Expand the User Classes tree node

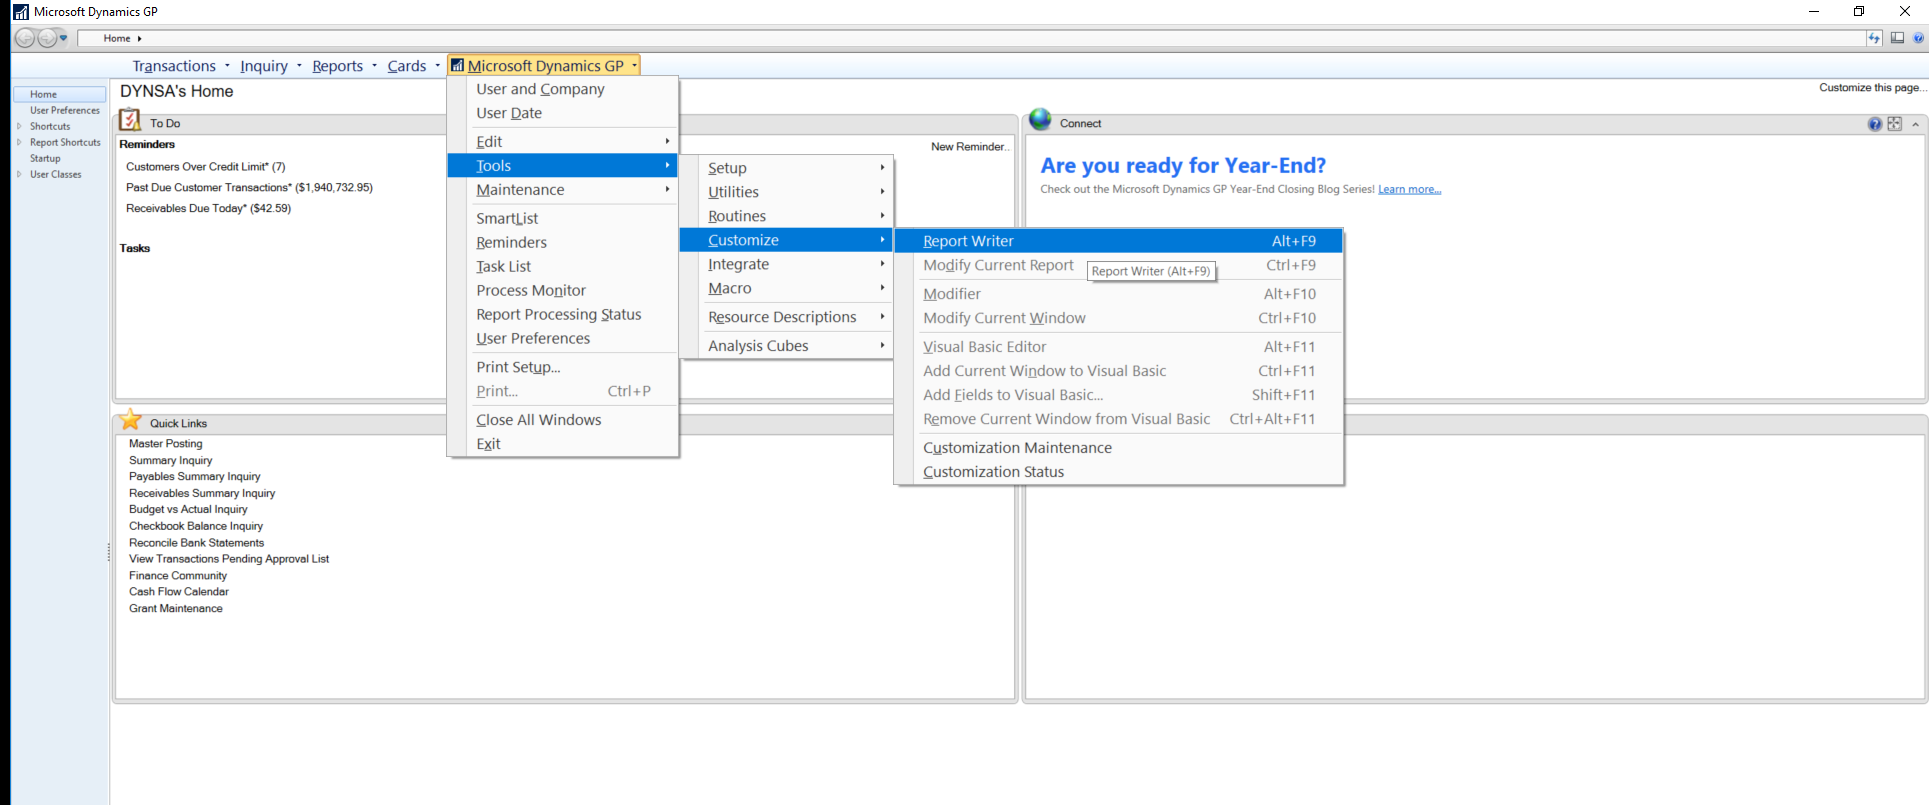[19, 174]
